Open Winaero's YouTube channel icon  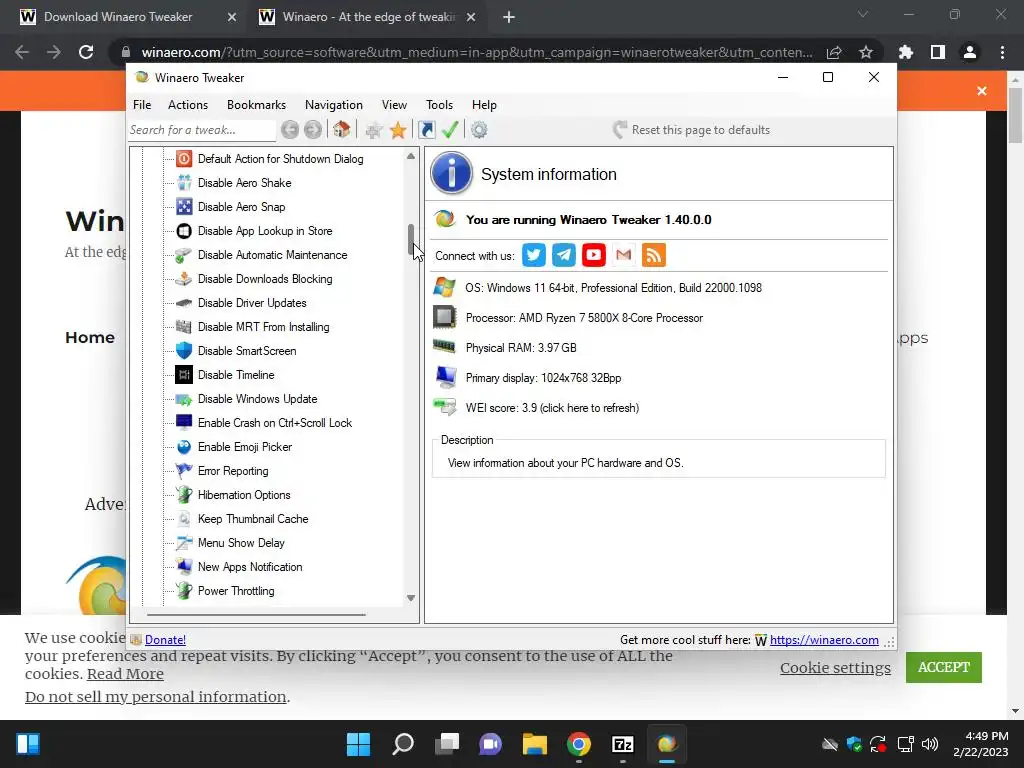click(594, 255)
